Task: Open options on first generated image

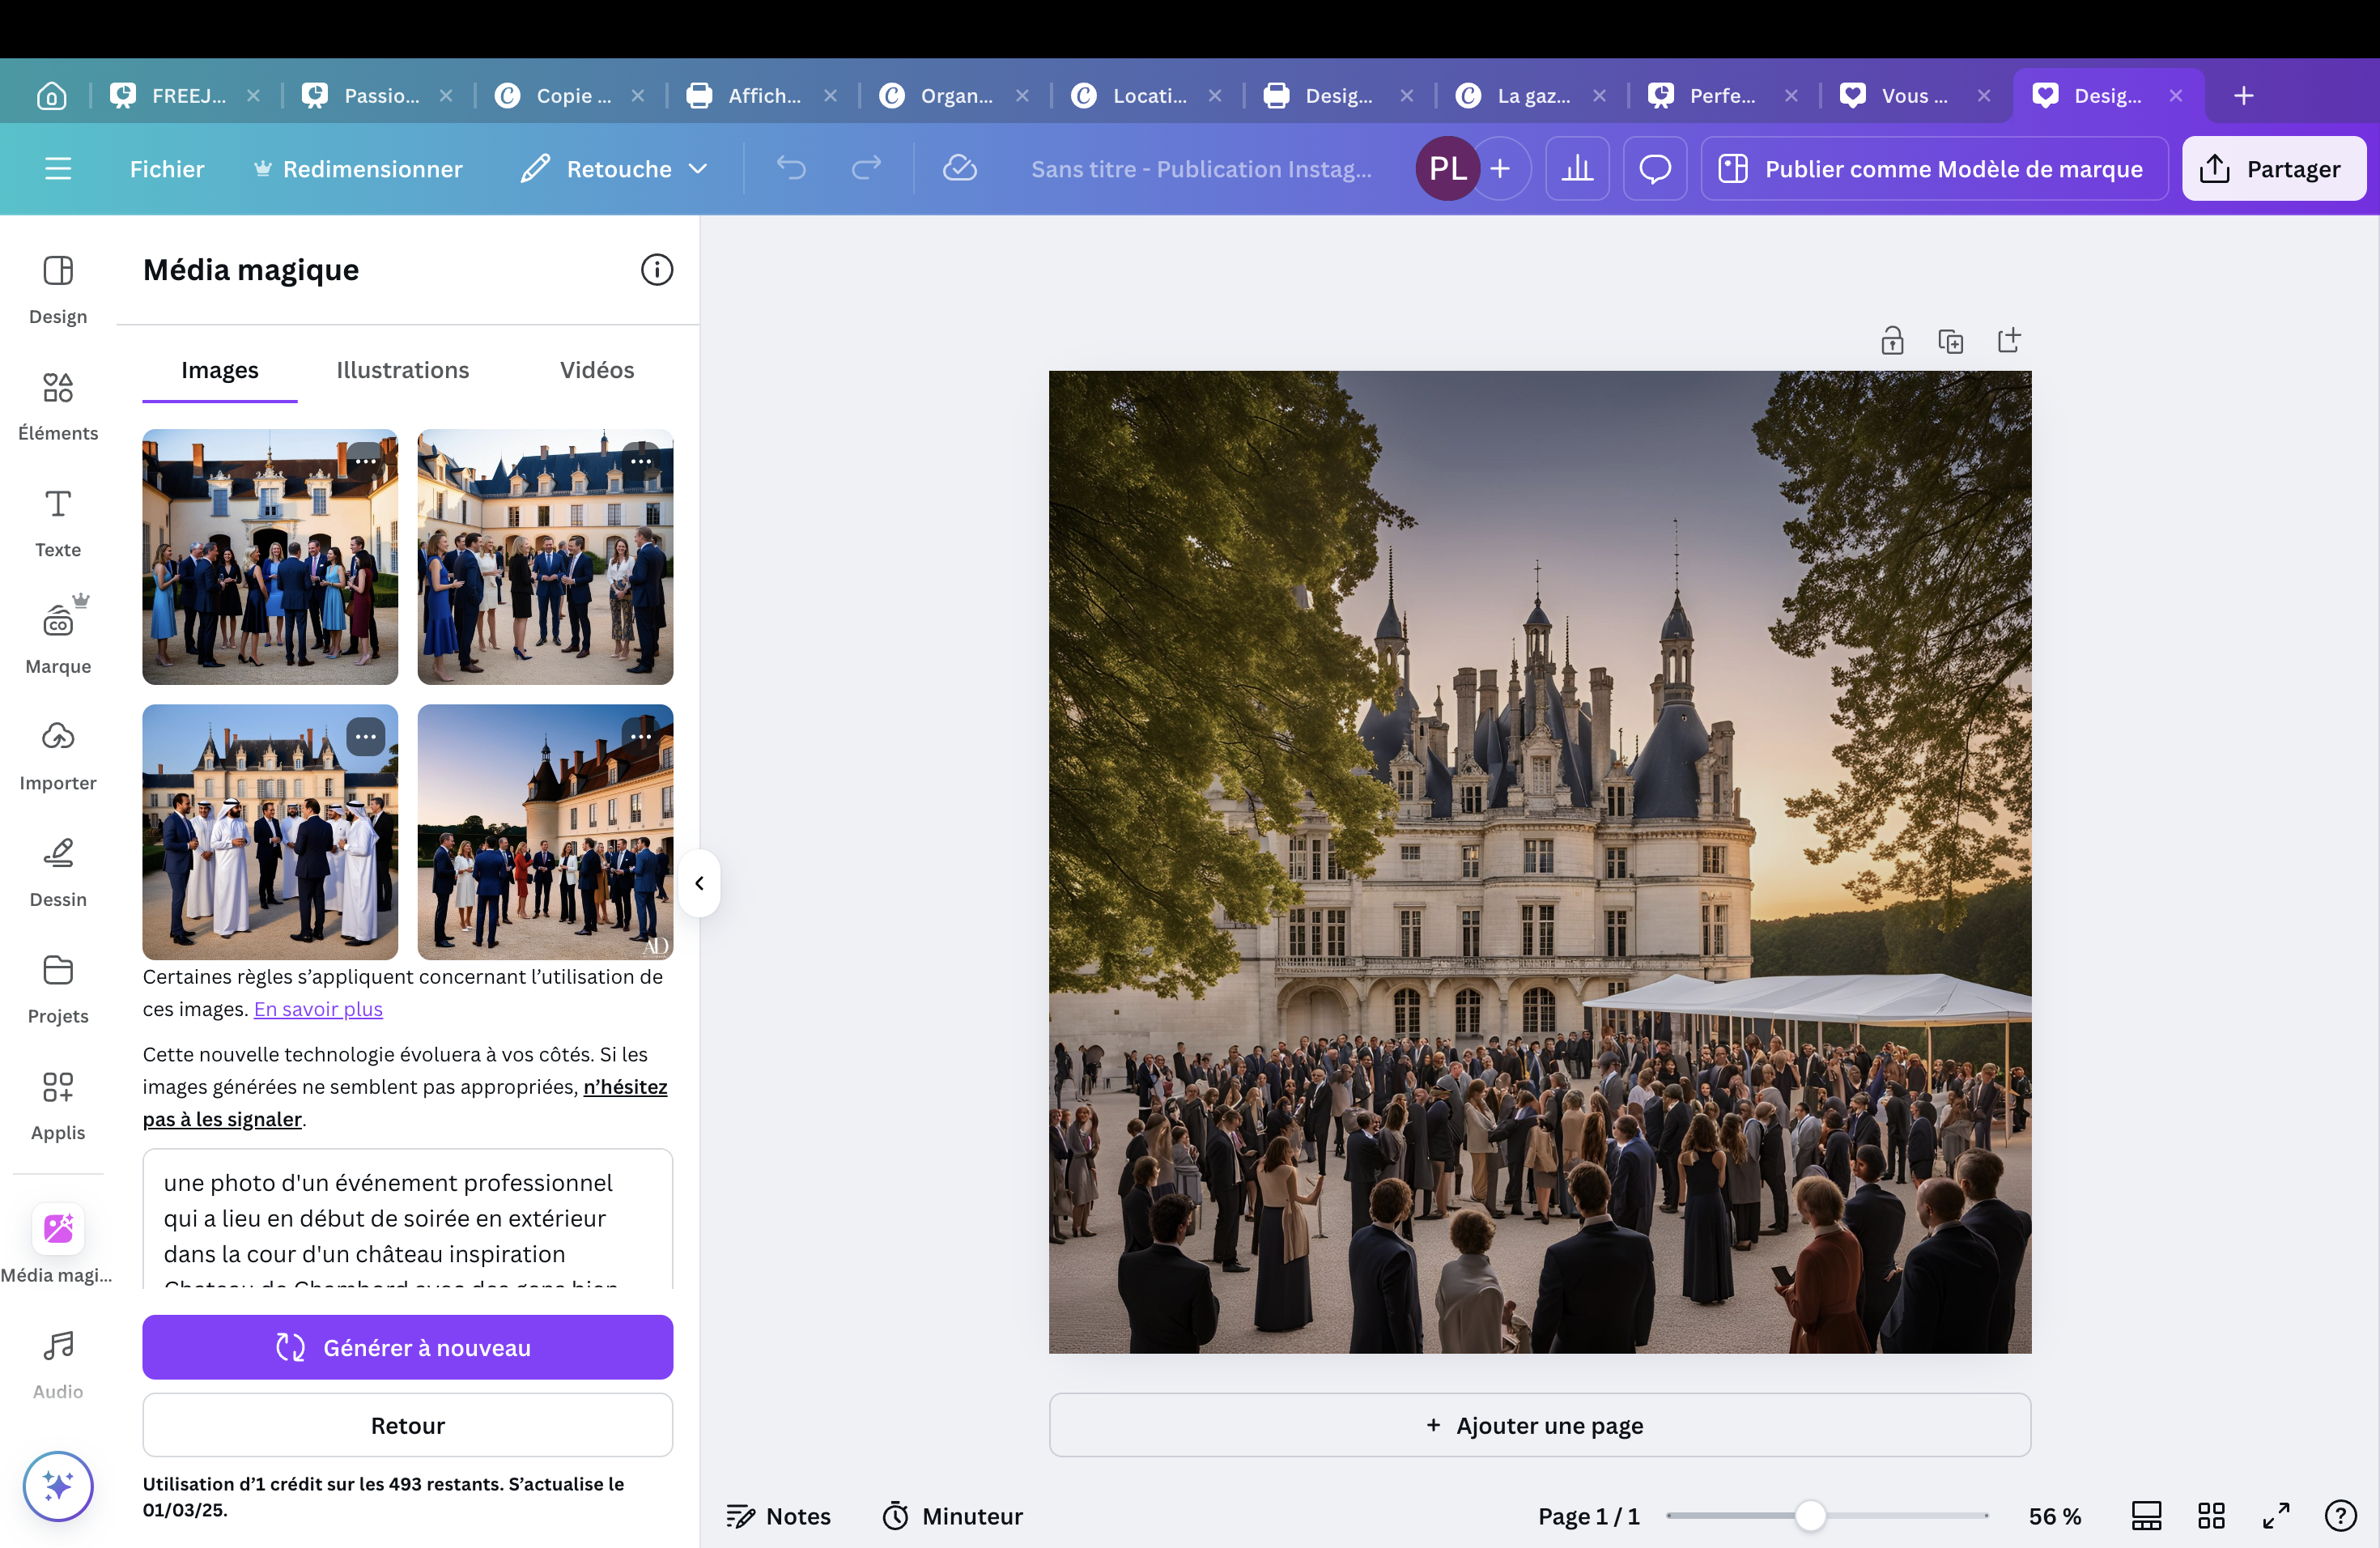Action: click(366, 461)
